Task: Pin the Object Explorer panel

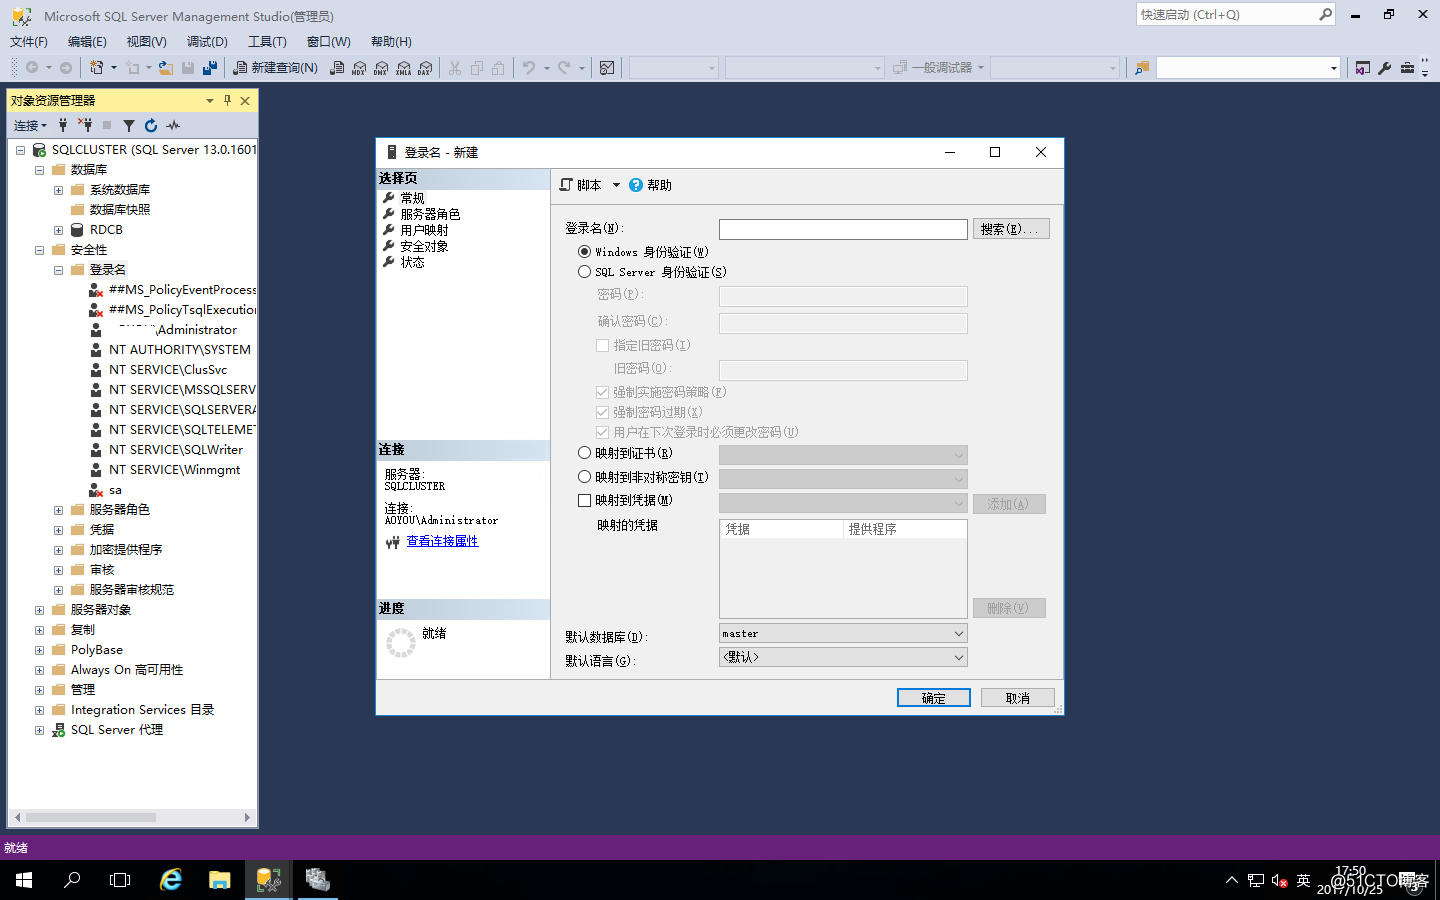Action: pyautogui.click(x=227, y=100)
